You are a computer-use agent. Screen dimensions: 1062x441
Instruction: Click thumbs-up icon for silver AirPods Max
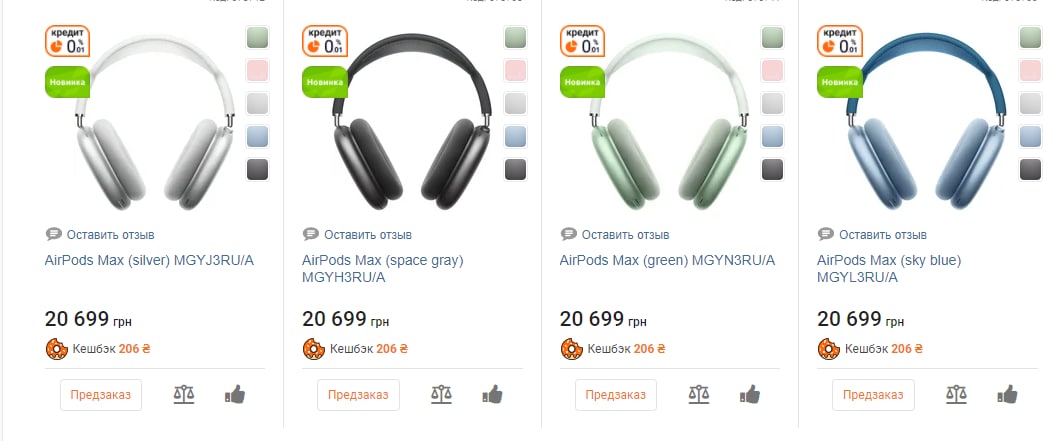pos(234,394)
